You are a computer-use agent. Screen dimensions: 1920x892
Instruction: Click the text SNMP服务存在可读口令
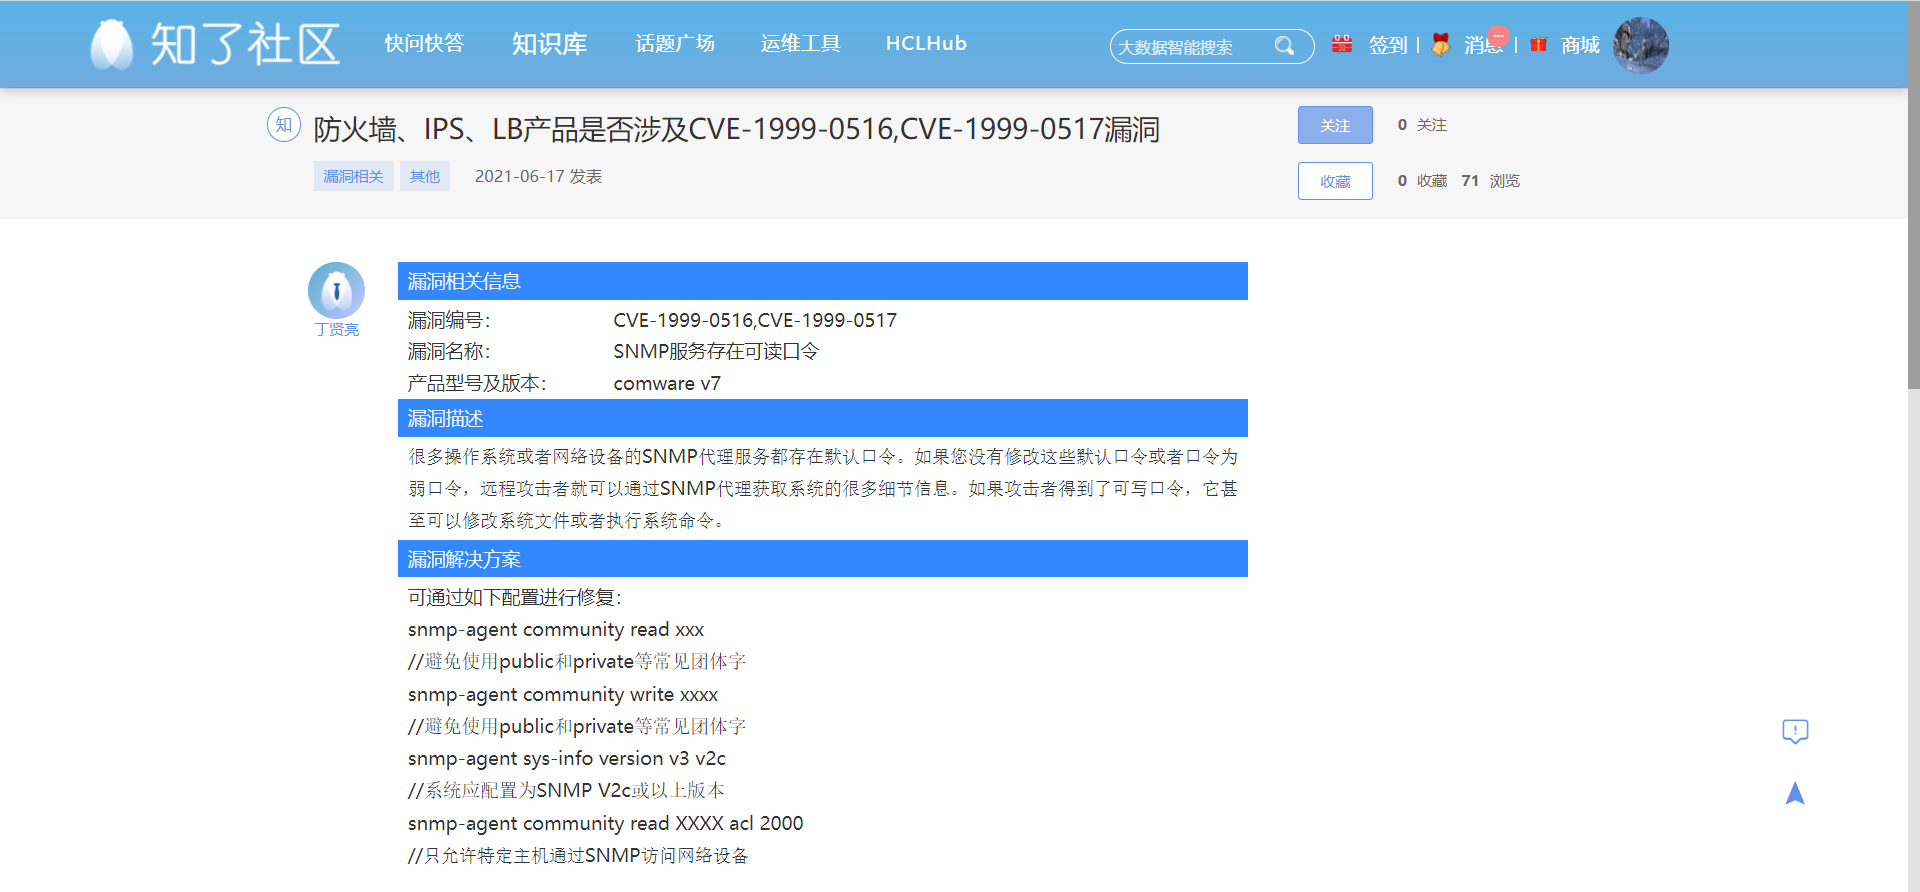(716, 351)
